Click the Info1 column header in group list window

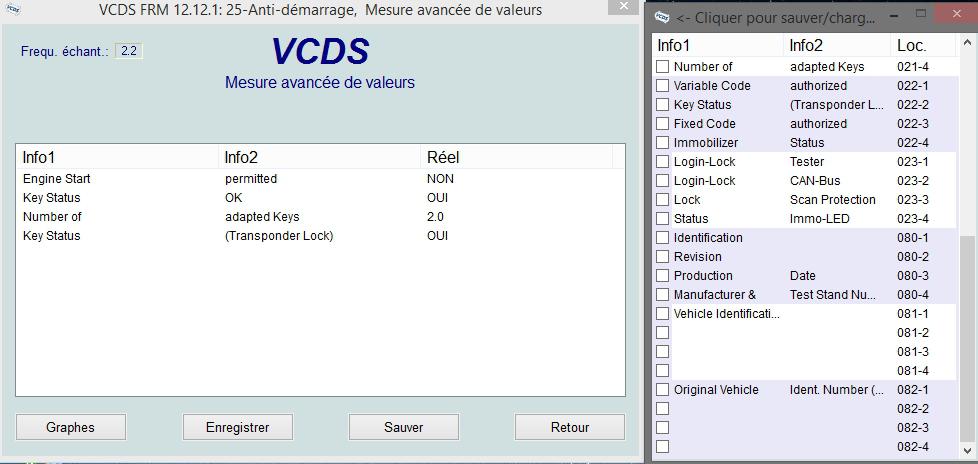pyautogui.click(x=718, y=46)
